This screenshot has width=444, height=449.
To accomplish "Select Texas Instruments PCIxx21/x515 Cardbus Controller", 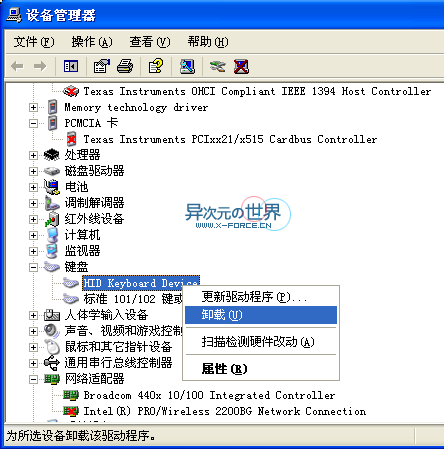I will tap(230, 139).
